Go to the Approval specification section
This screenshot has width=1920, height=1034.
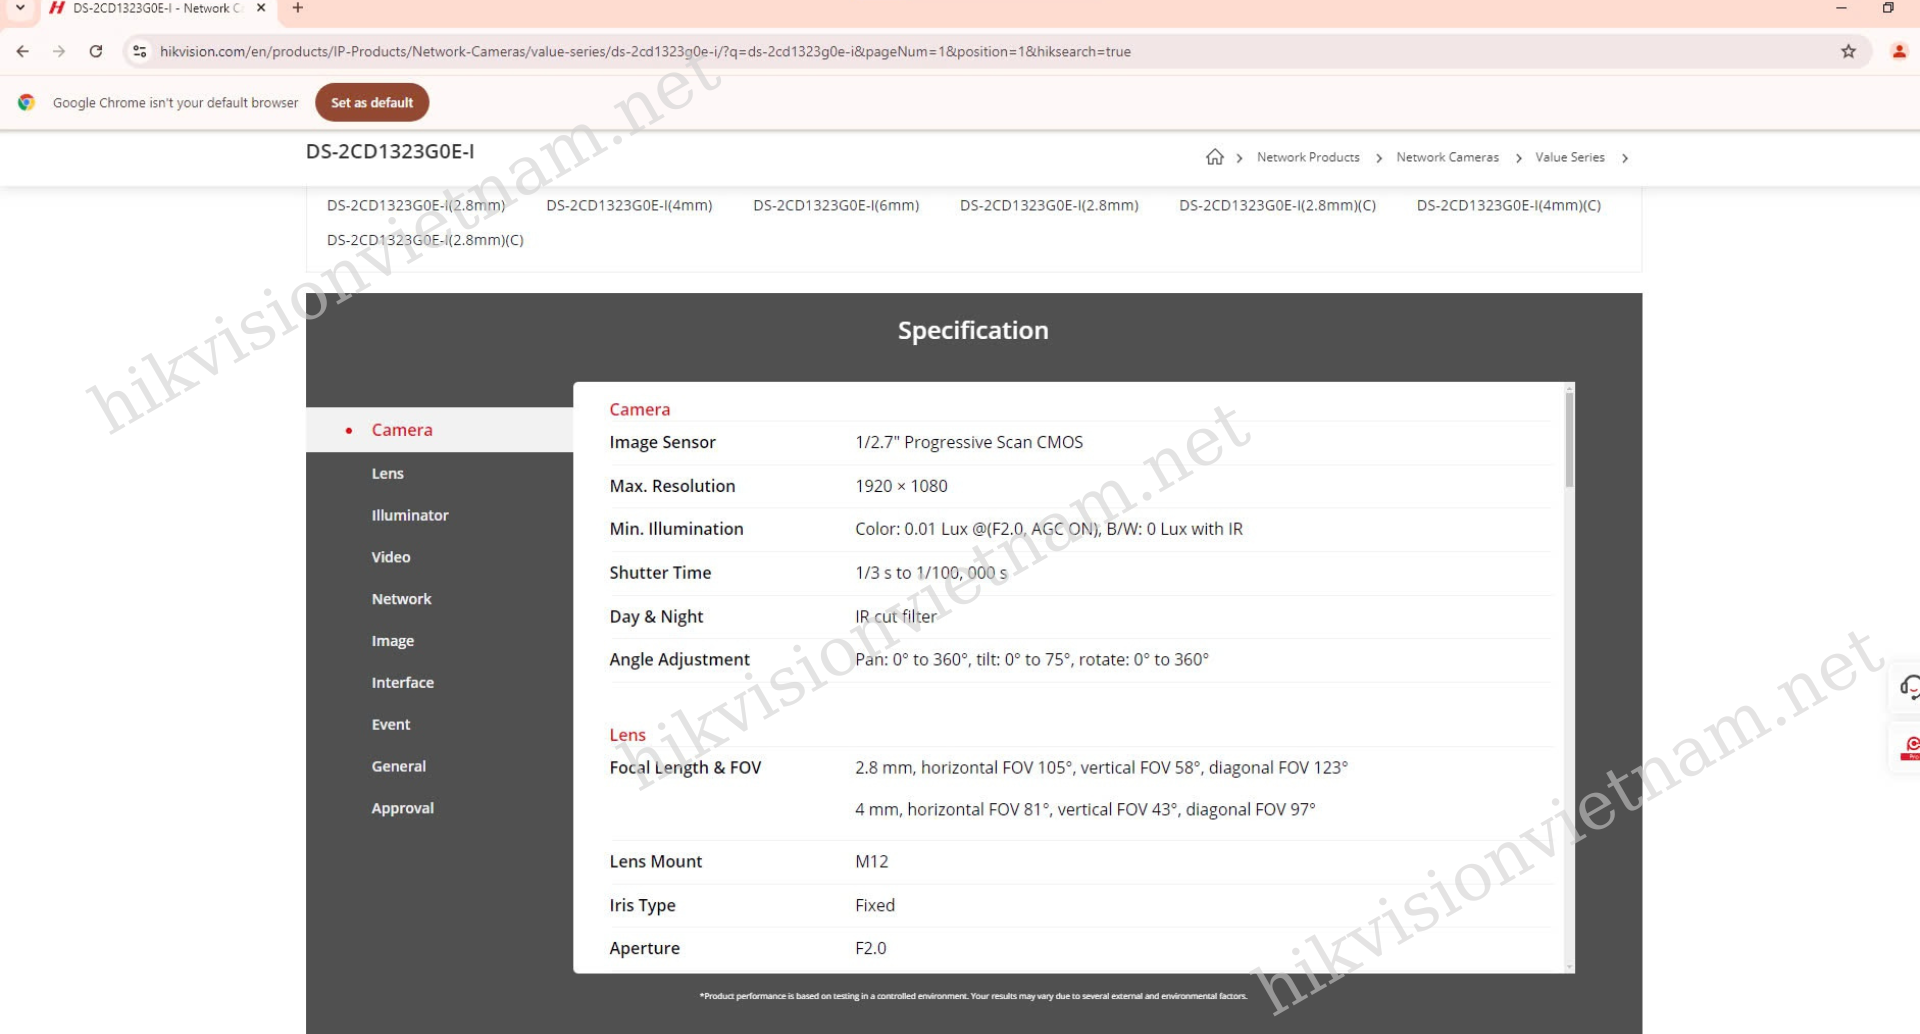pos(402,808)
